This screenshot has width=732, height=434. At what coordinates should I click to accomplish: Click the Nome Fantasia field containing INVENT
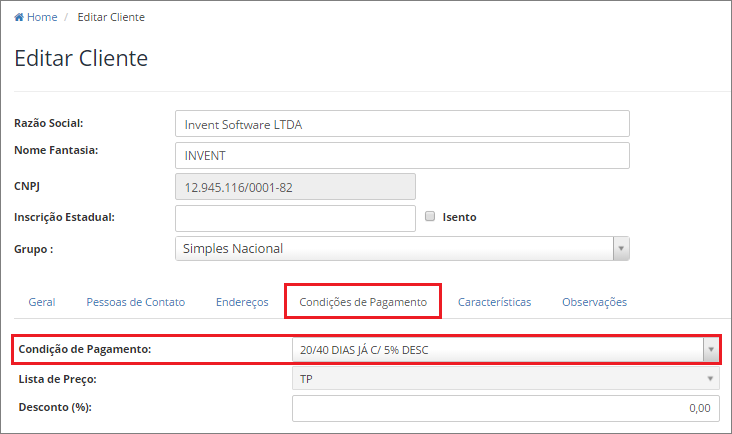[402, 155]
